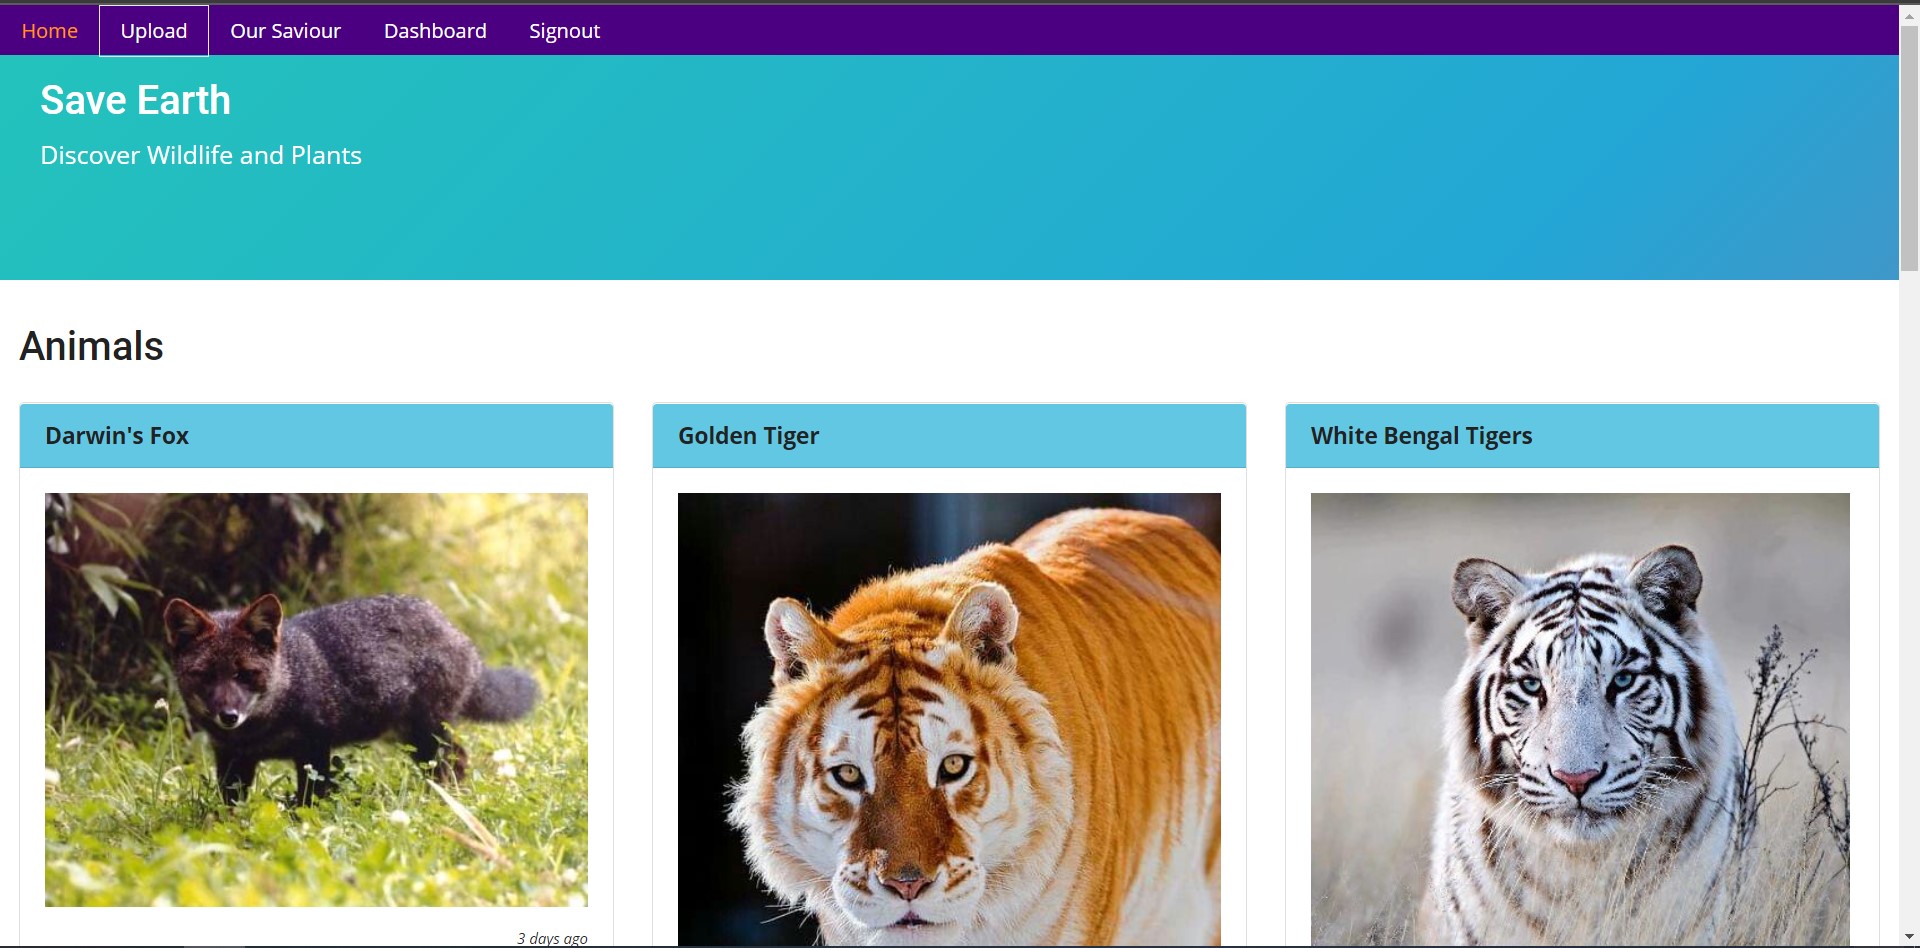Select the Golden Tiger card title
This screenshot has height=948, width=1920.
749,436
